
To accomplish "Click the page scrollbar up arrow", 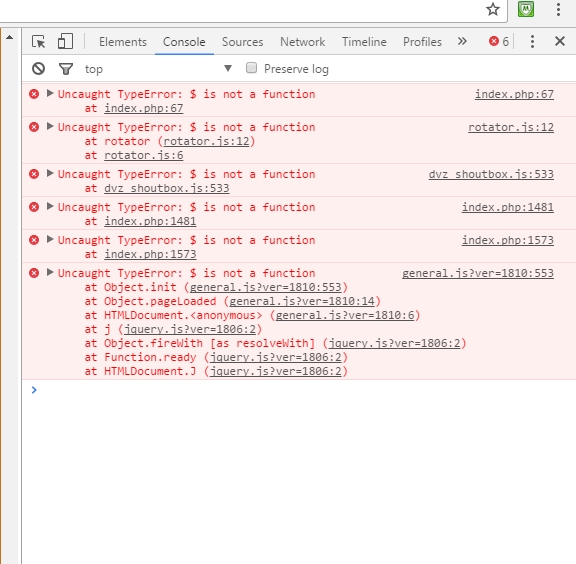I will pos(10,37).
